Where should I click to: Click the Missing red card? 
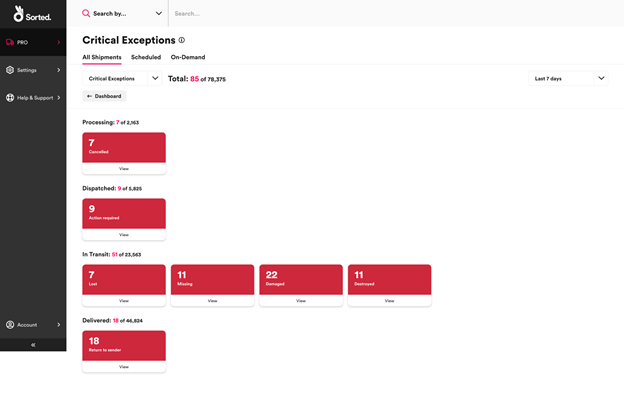(x=213, y=280)
